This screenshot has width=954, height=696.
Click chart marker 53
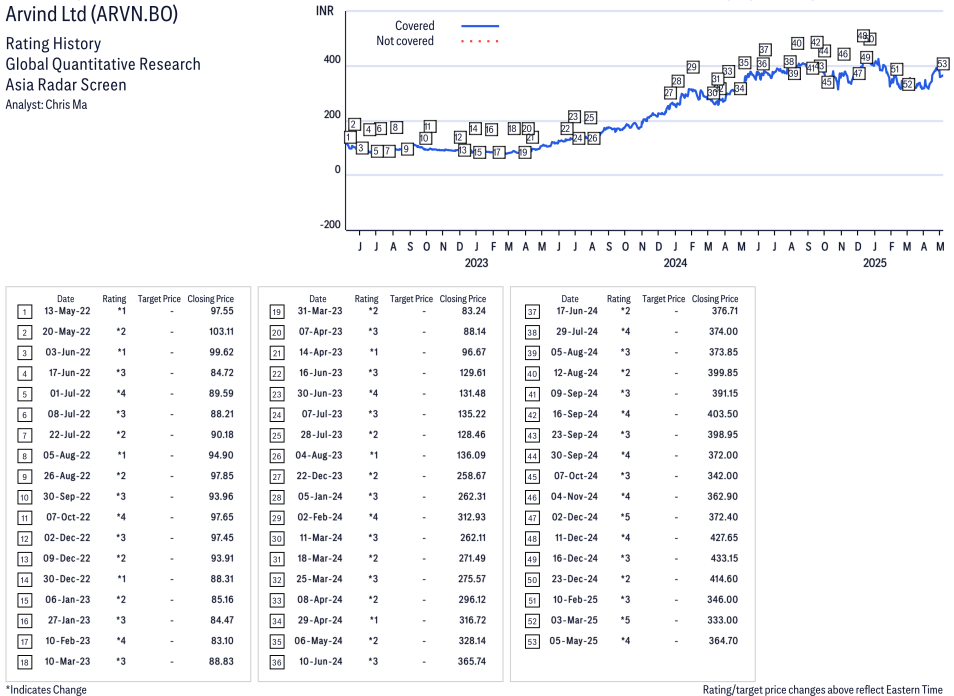pos(942,63)
